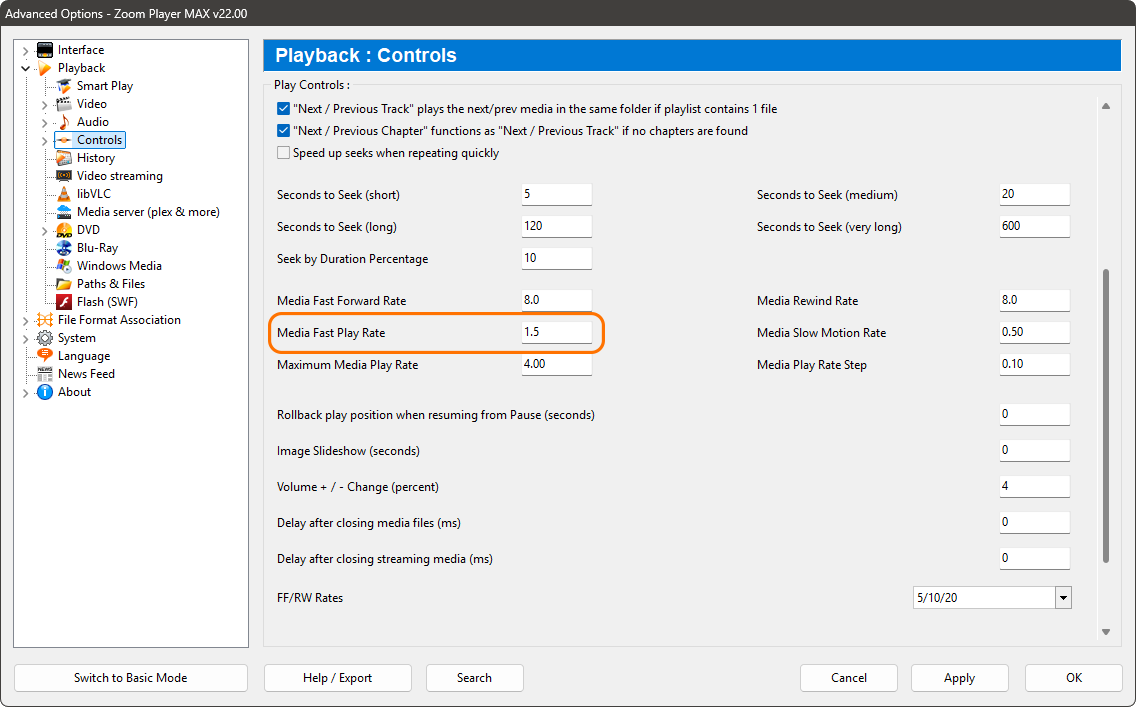Open the DVD settings section
The image size is (1136, 707).
[x=62, y=229]
